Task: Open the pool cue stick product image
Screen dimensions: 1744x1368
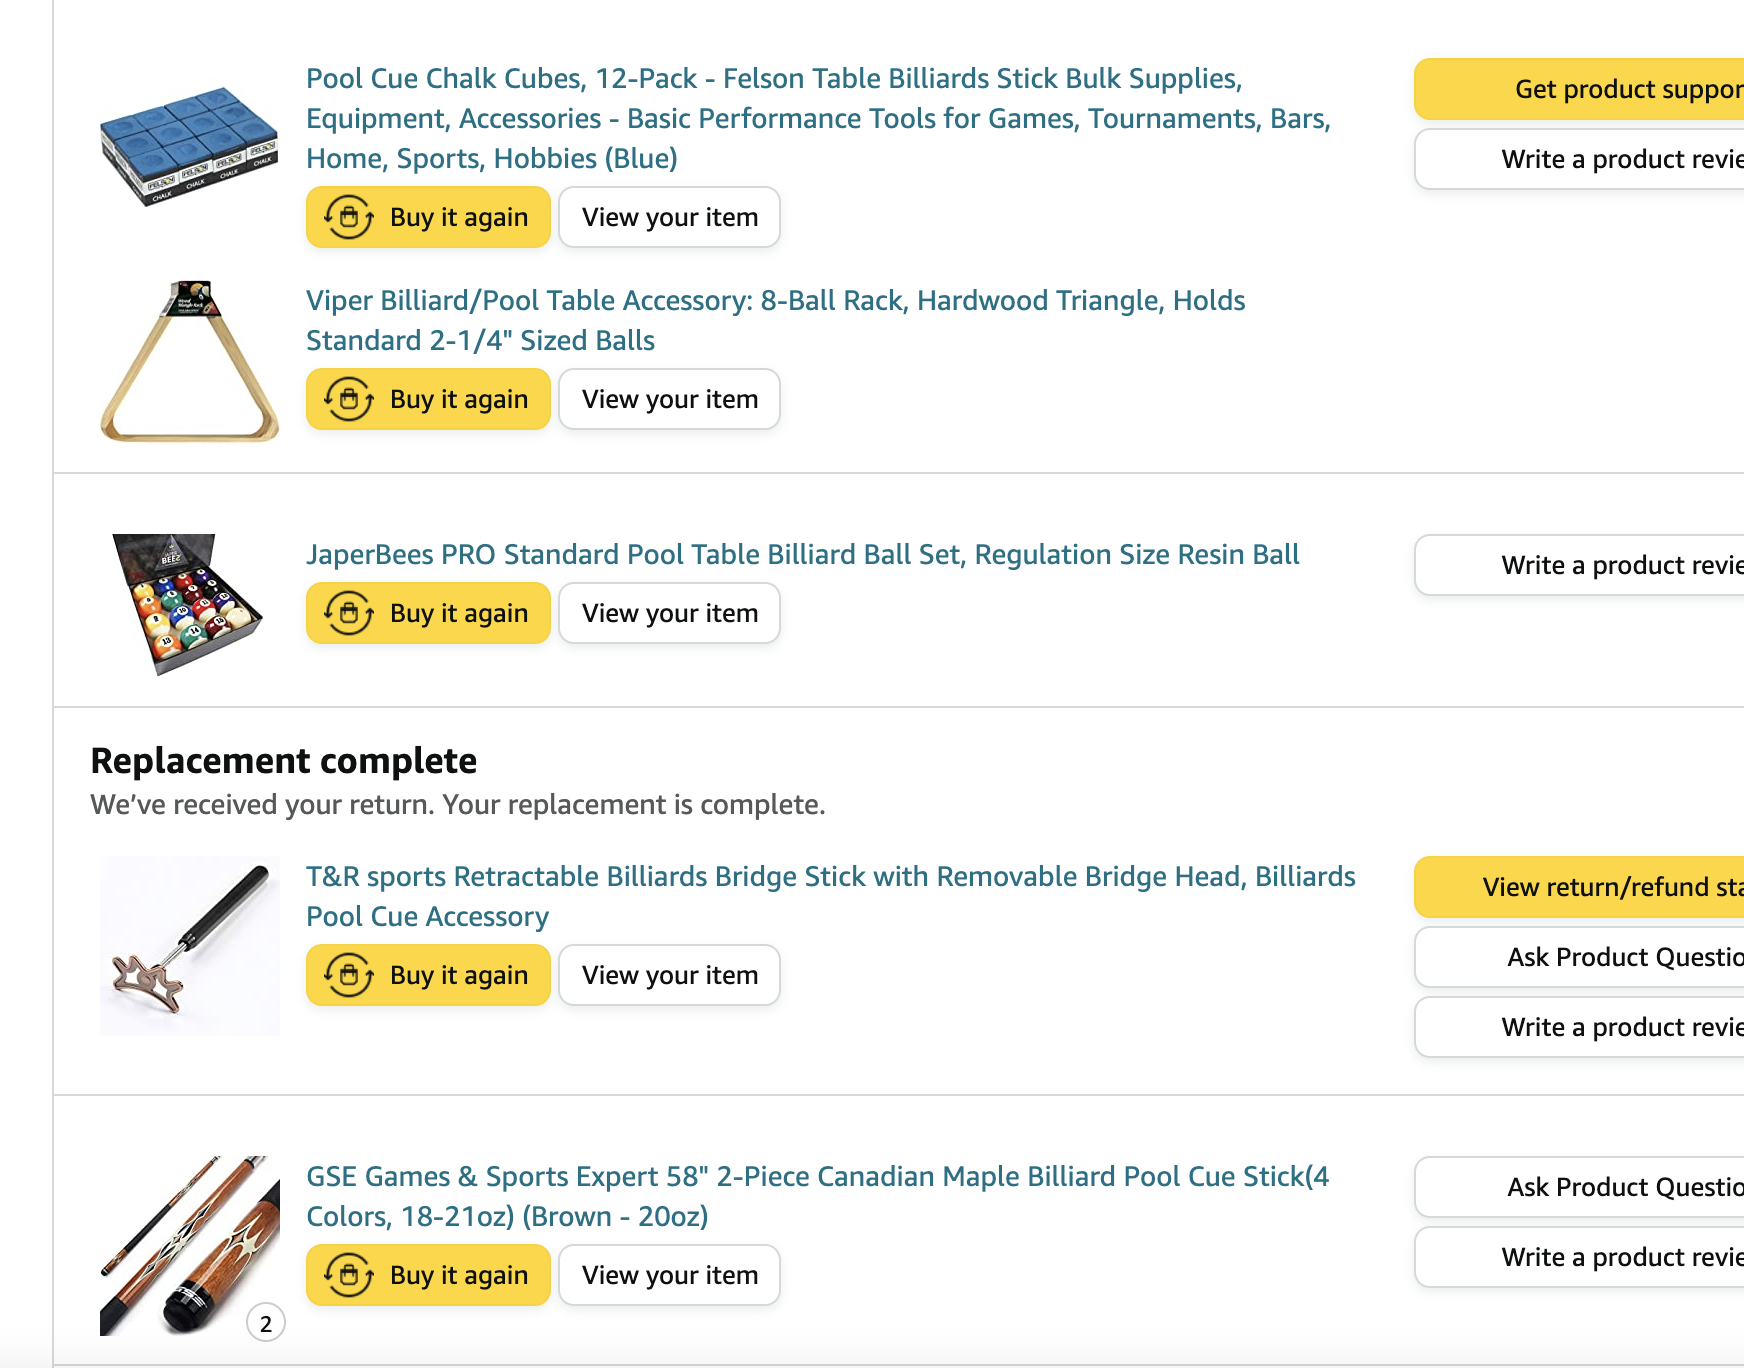Action: click(189, 1245)
